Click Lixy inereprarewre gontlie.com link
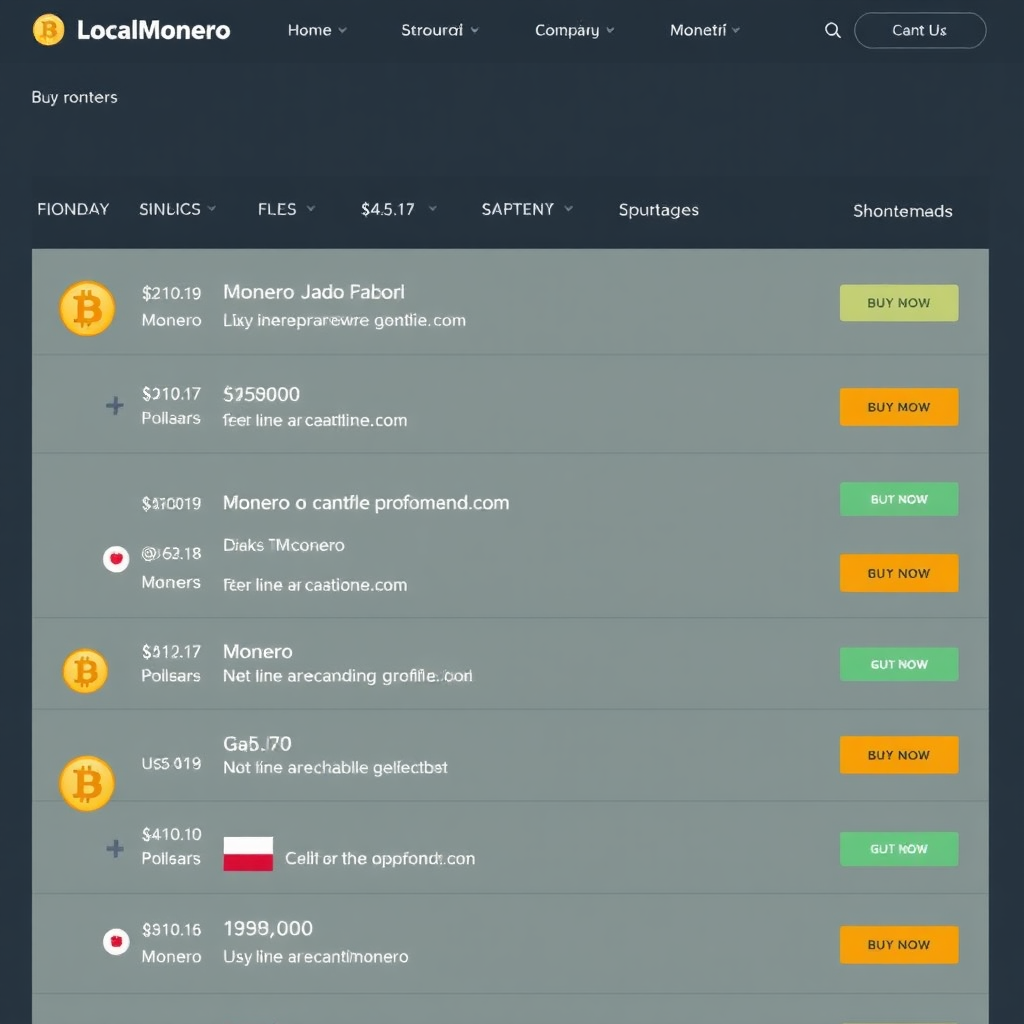 pos(344,321)
